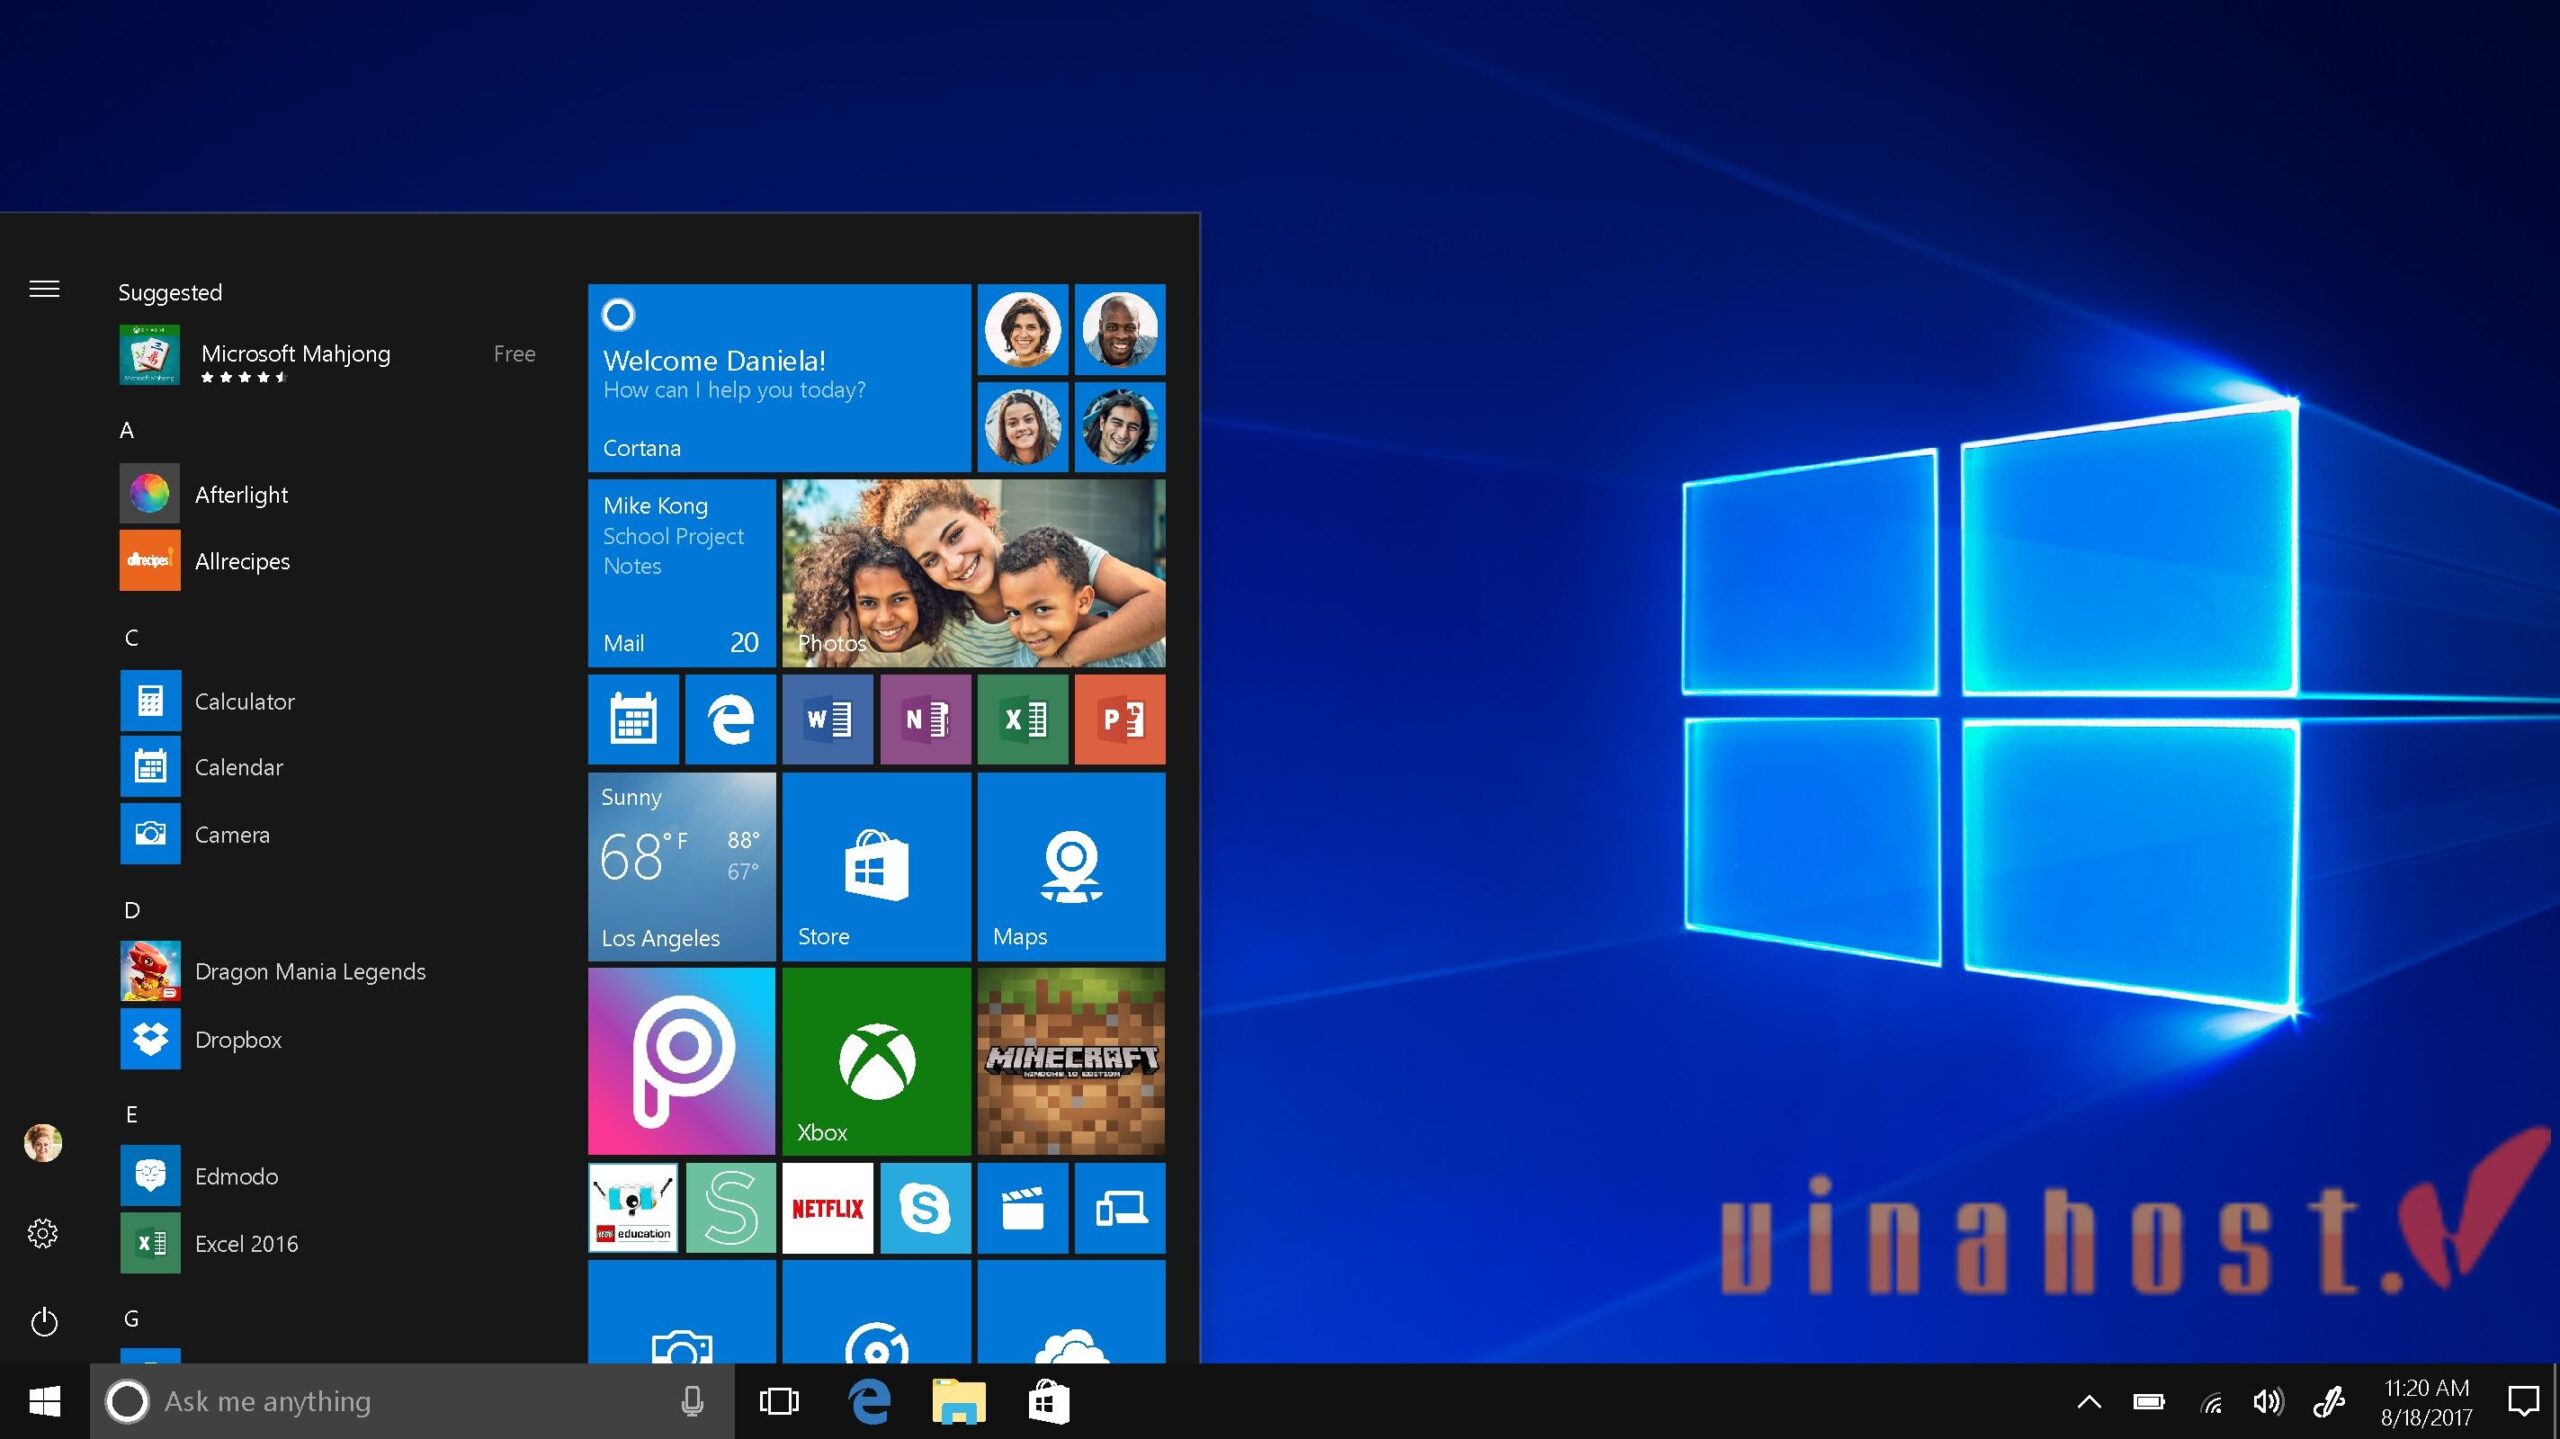2560x1439 pixels.
Task: Launch the Calendar tile in the tile grid
Action: [x=633, y=719]
